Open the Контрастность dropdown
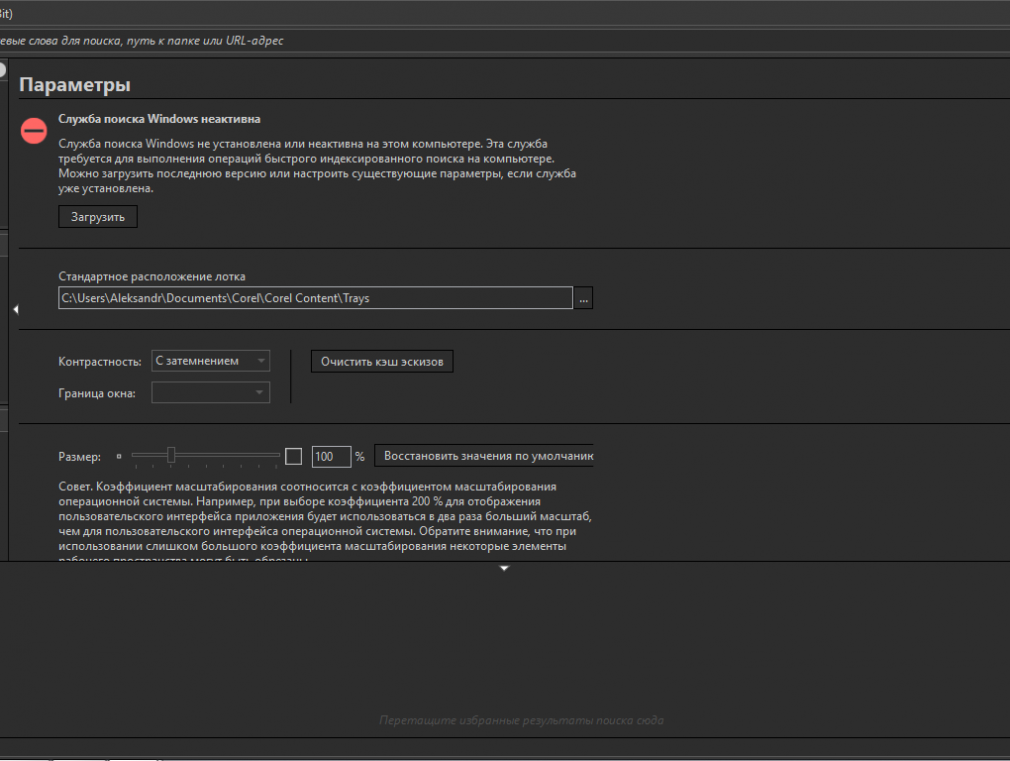This screenshot has height=761, width=1010. [x=211, y=361]
